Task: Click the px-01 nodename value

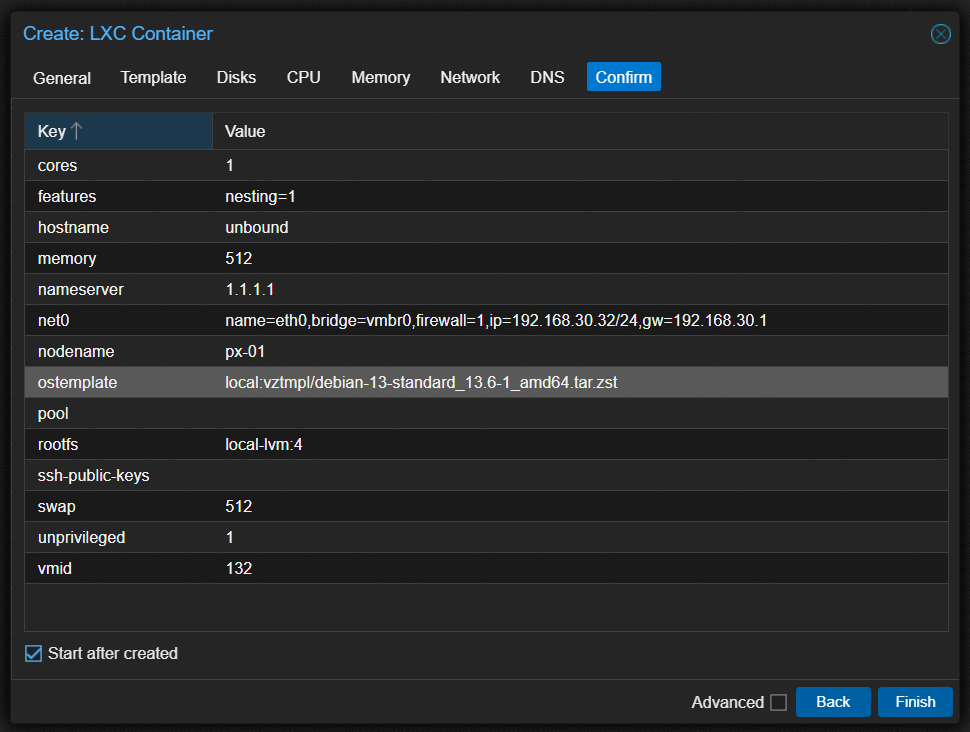Action: tap(244, 351)
